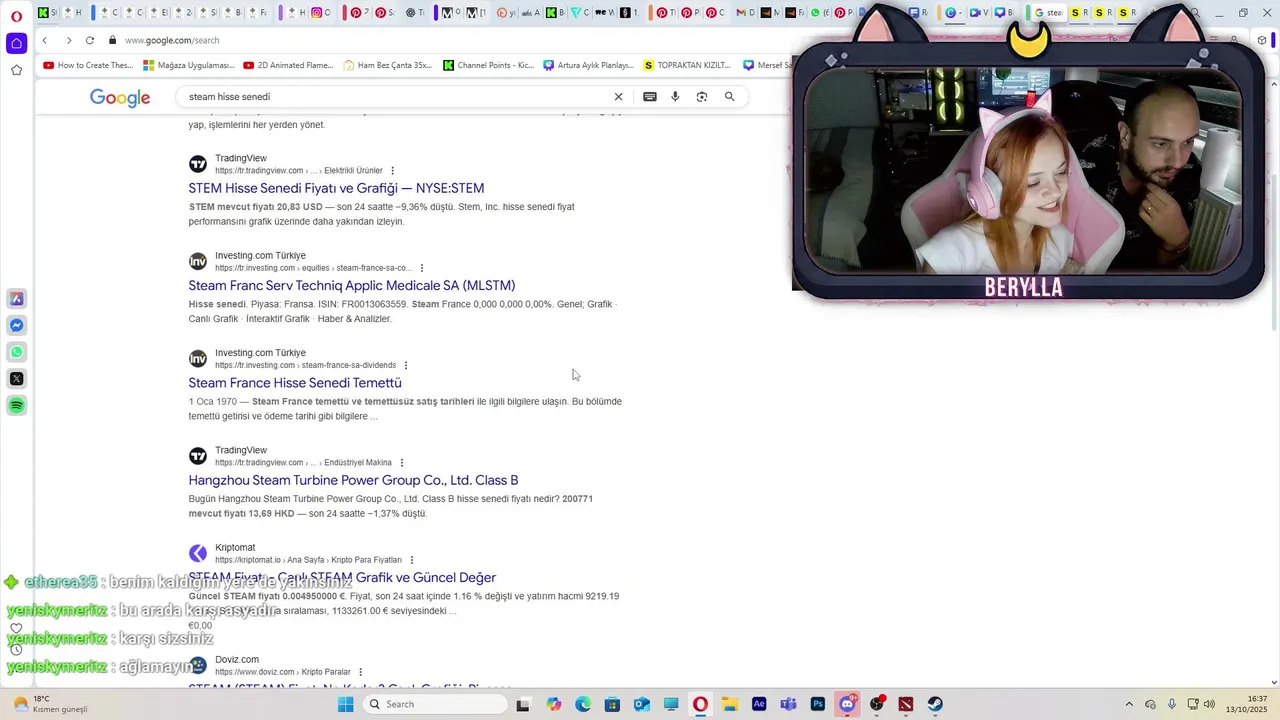Viewport: 1280px width, 720px height.
Task: Focus the browser address bar URL
Action: (172, 40)
